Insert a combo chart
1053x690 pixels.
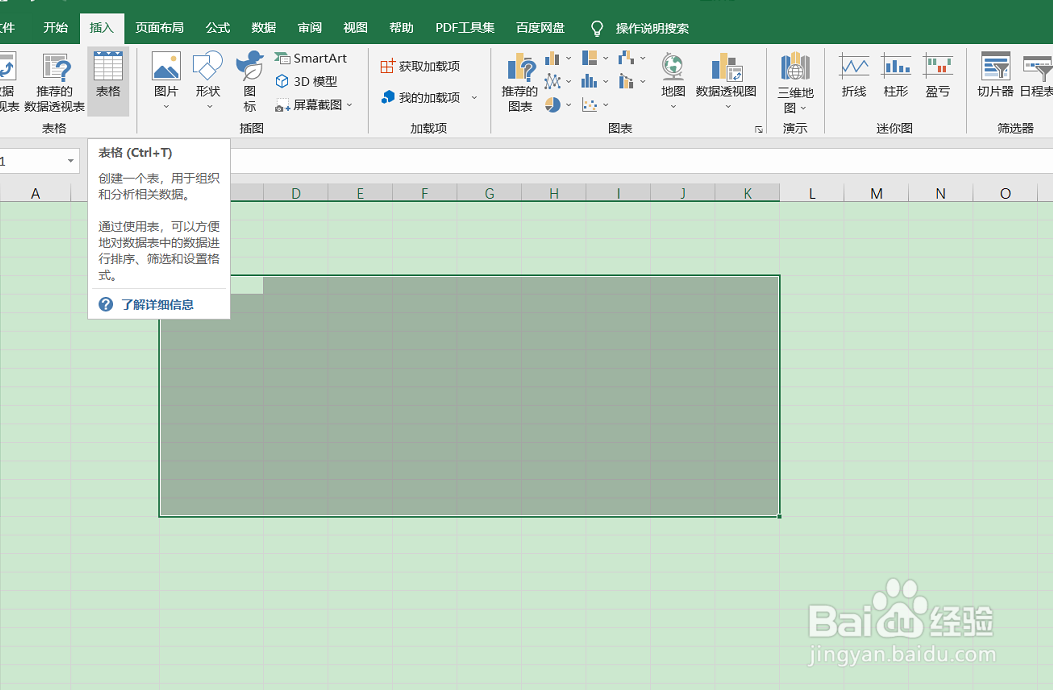tap(627, 81)
